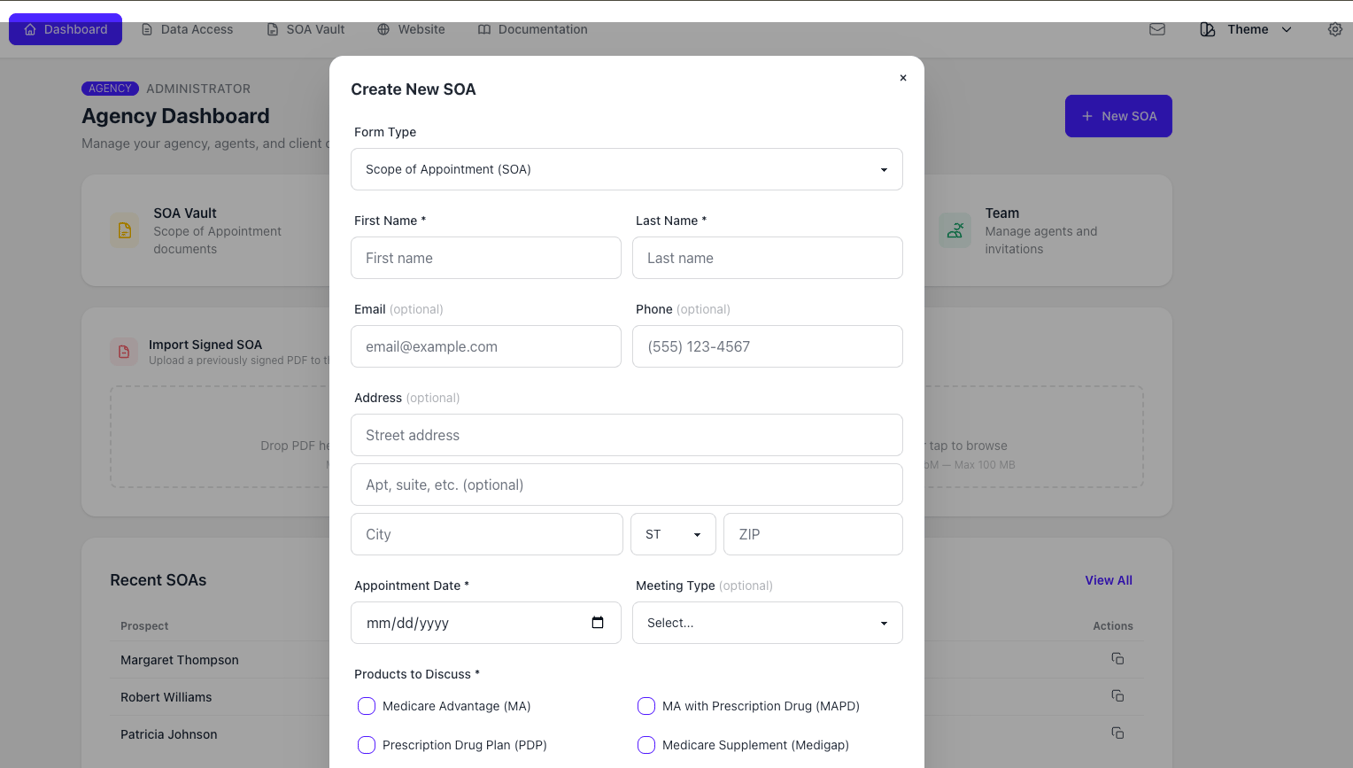Select Medicare Advantage (MA) product option
This screenshot has width=1353, height=768.
click(x=366, y=706)
